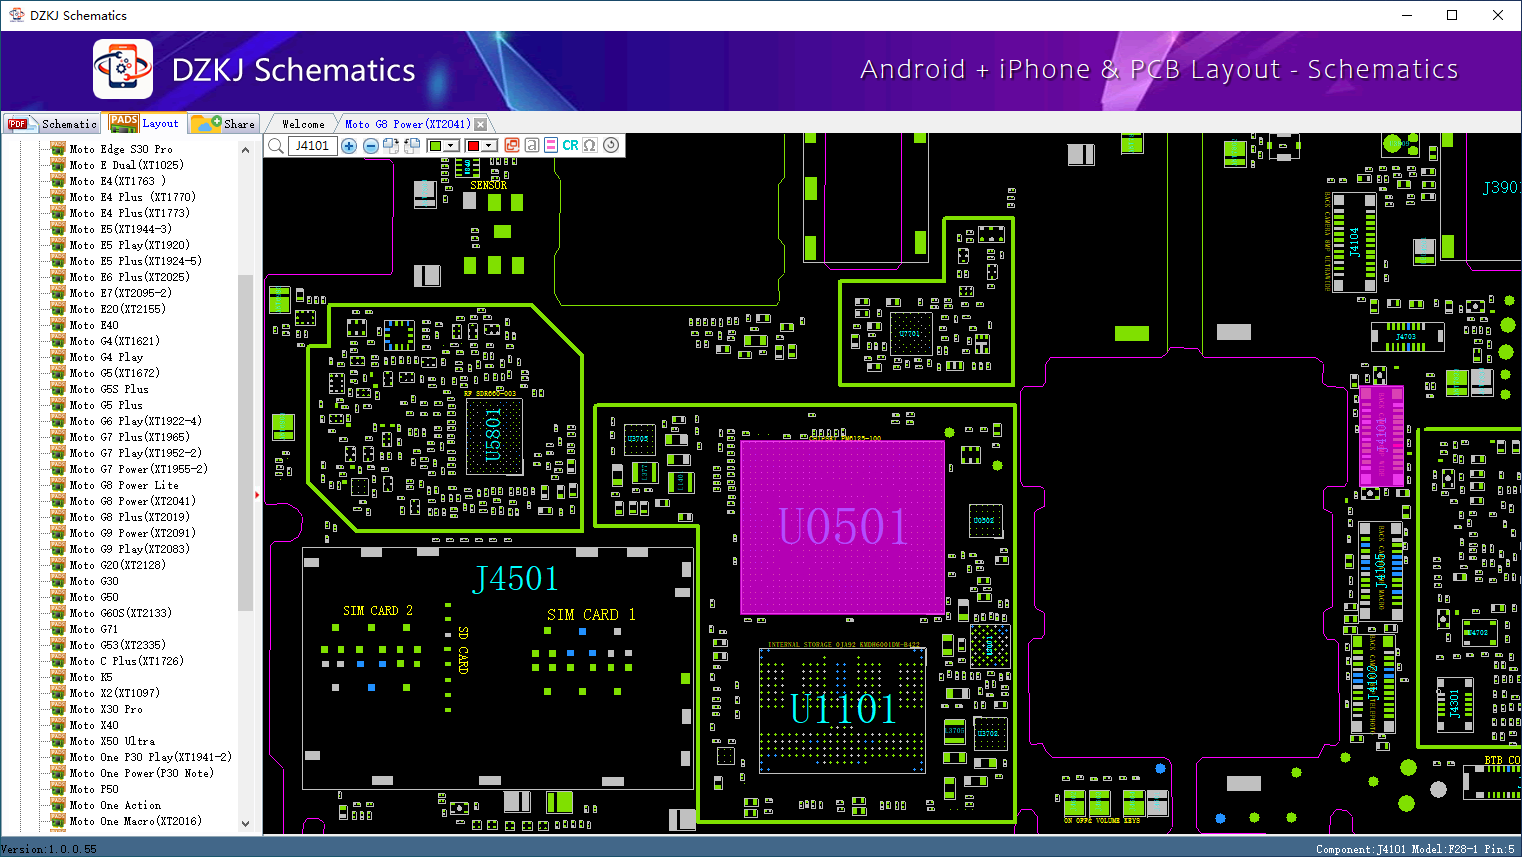Click the PADS icon beside Moto G71

[58, 629]
